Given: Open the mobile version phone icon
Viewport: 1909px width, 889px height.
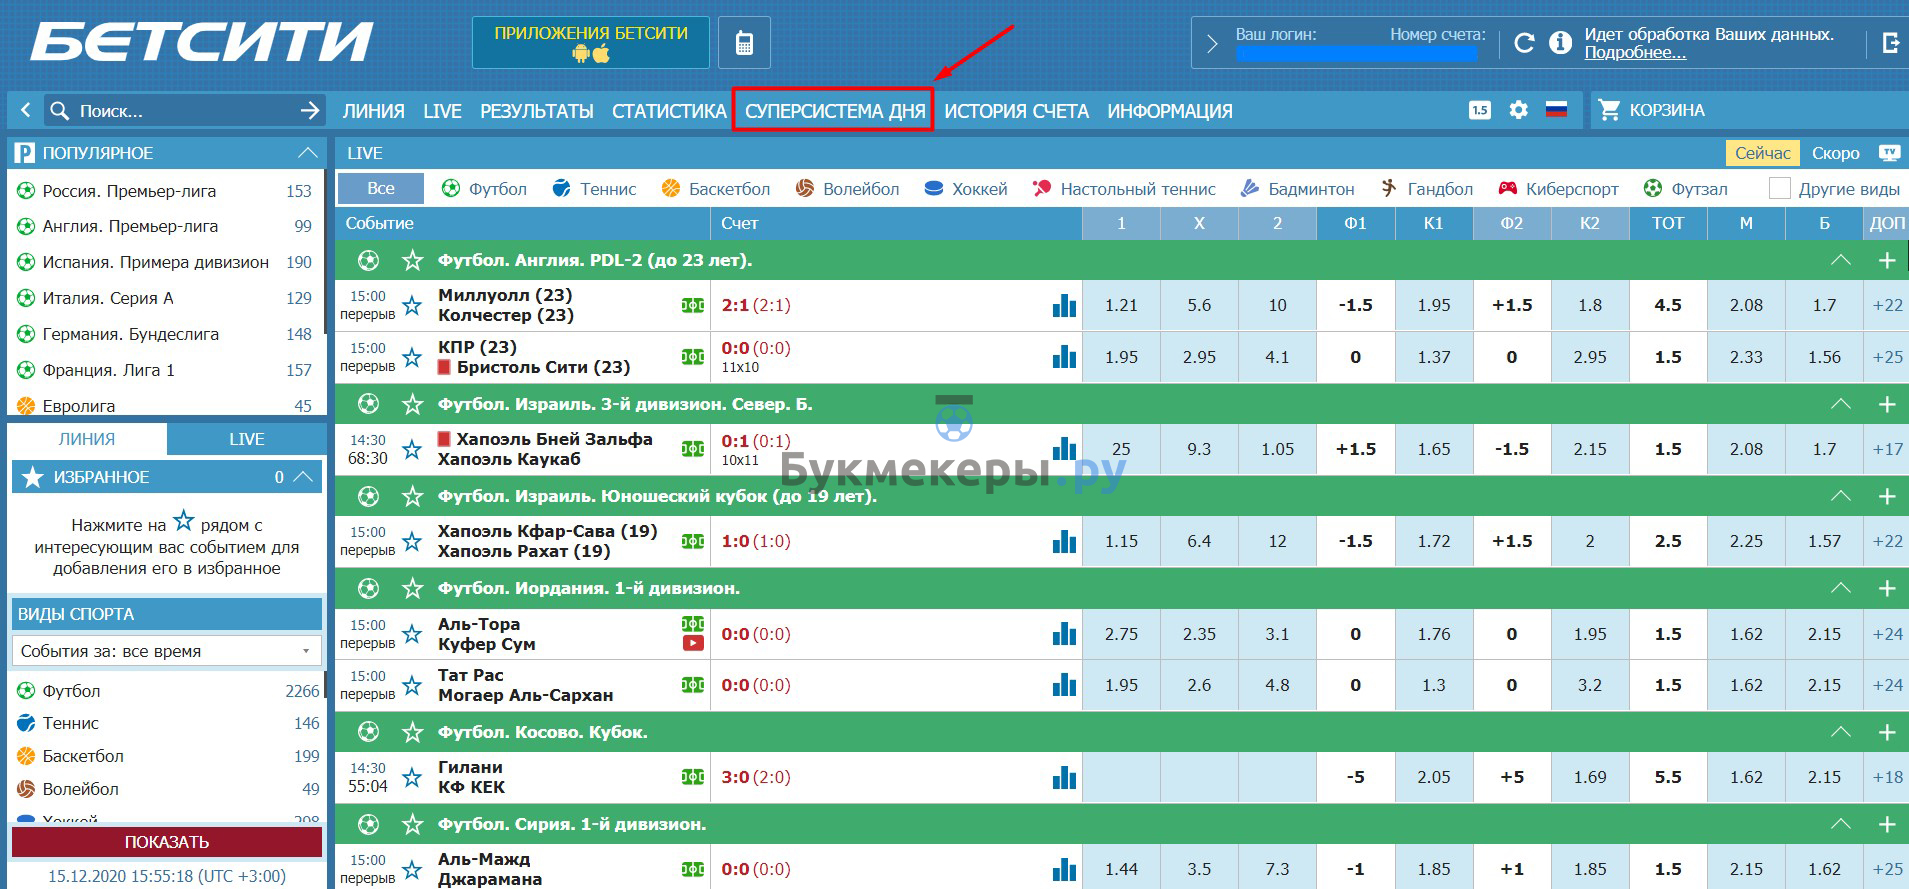Looking at the screenshot, I should tap(744, 43).
